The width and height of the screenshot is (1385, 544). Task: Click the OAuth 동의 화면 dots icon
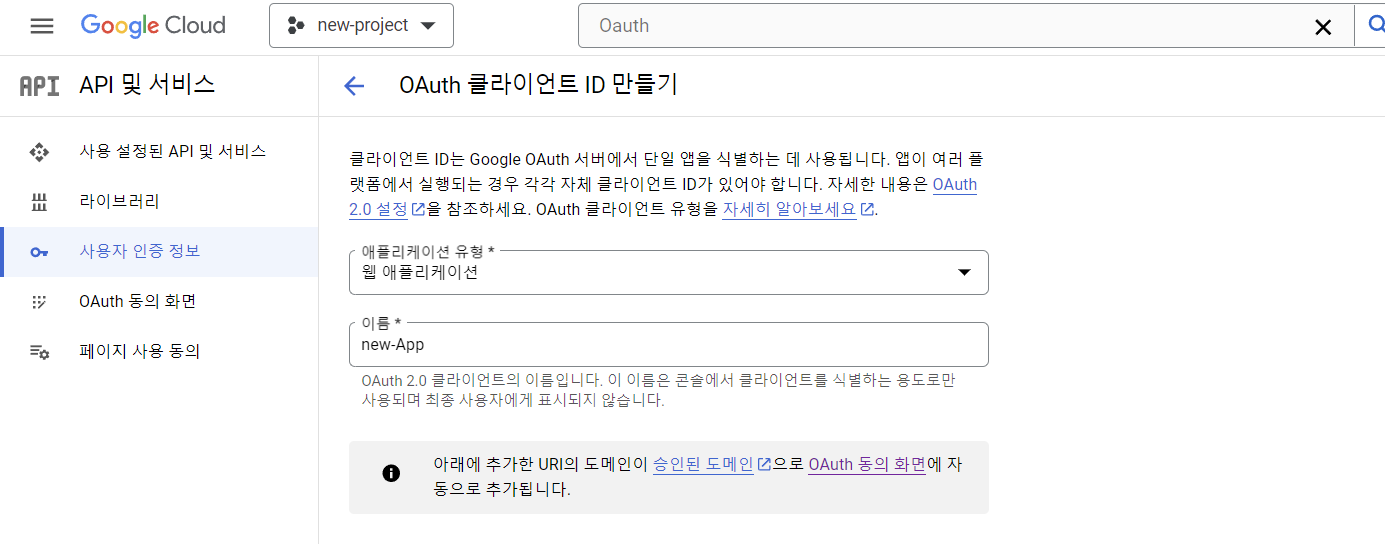click(x=39, y=302)
